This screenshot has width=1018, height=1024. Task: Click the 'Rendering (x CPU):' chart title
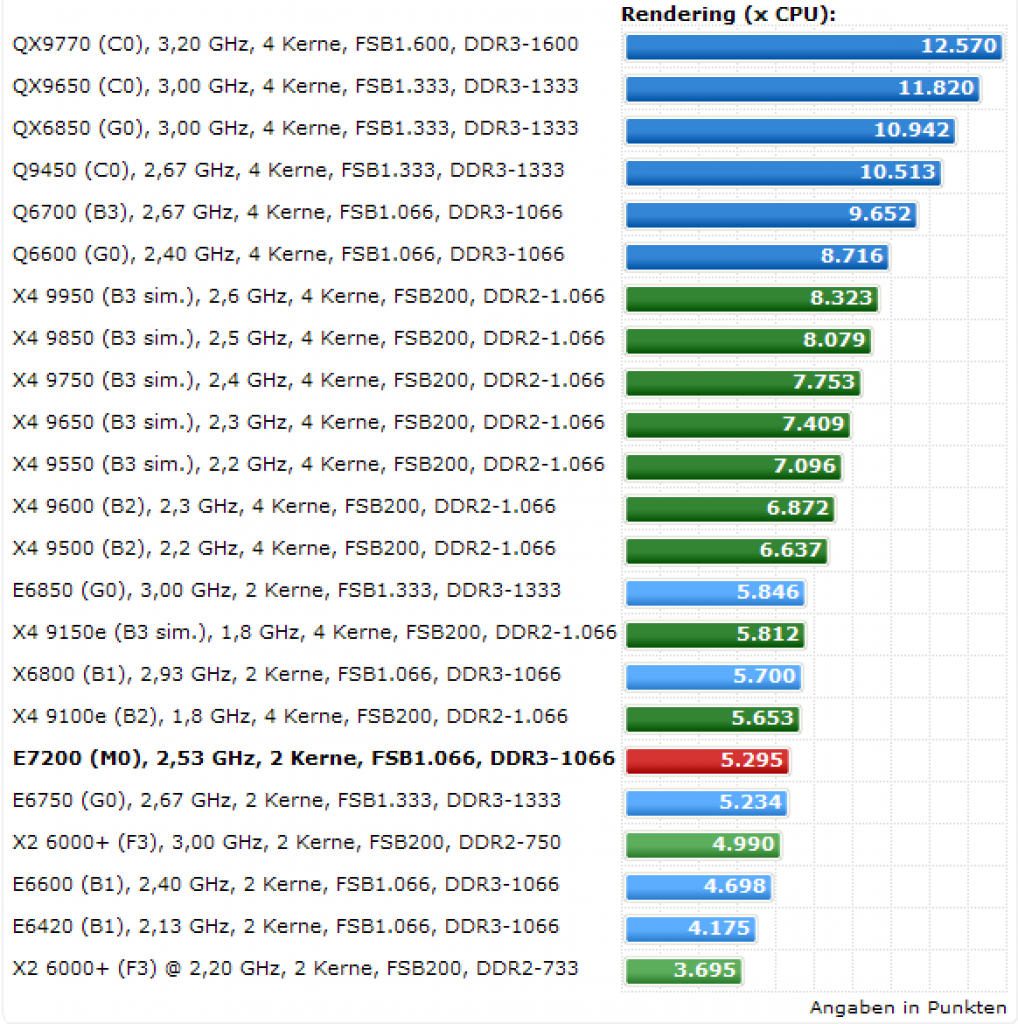click(728, 14)
